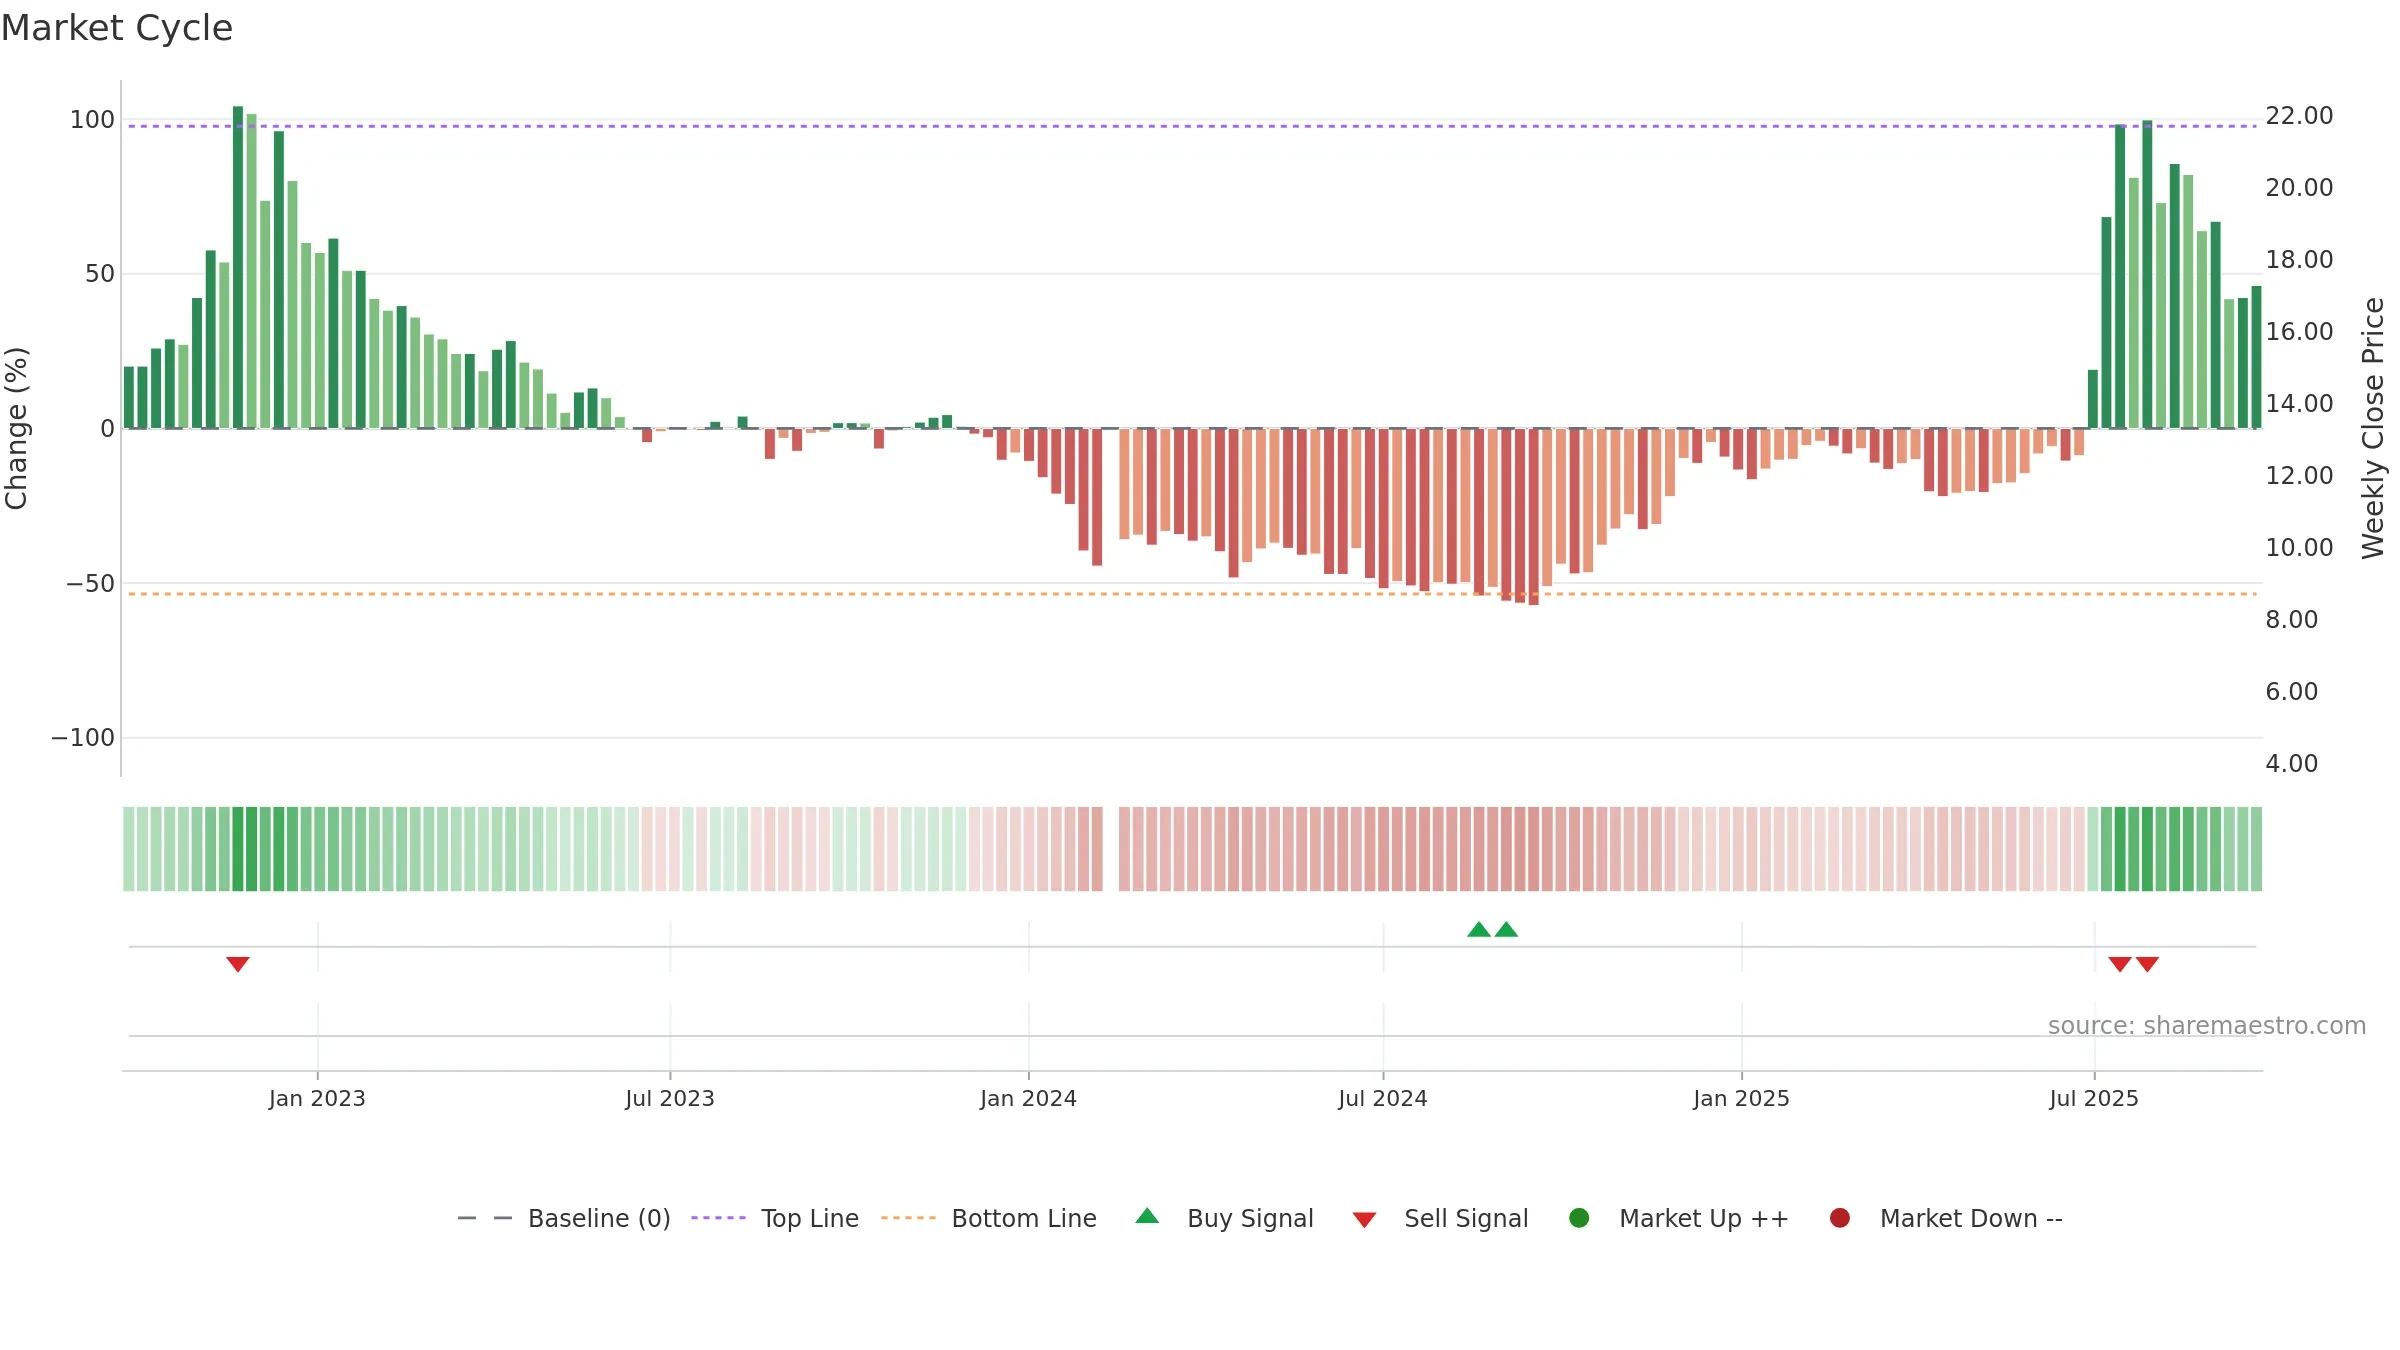Click the 50 tick on the Change axis
The image size is (2400, 1350).
point(100,274)
